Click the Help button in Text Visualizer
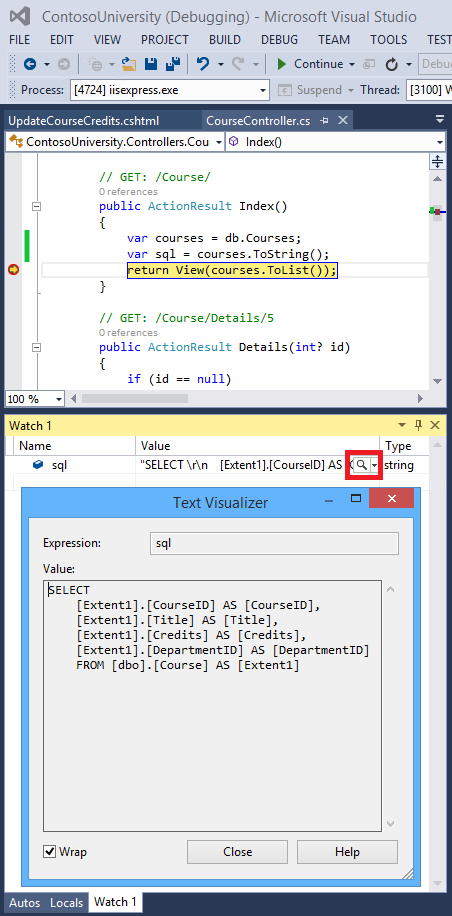This screenshot has width=452, height=916. (x=347, y=852)
